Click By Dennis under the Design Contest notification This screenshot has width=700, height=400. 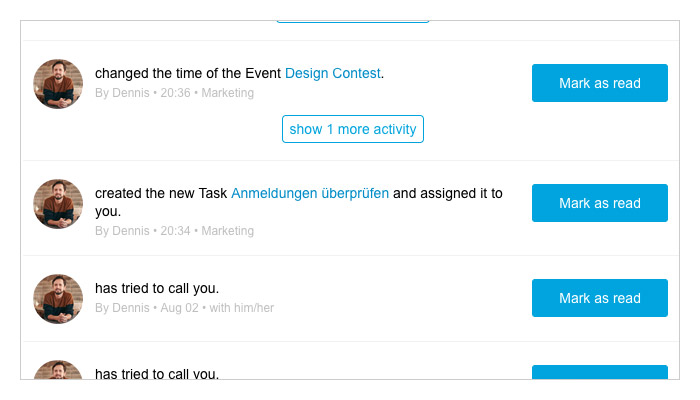(x=122, y=93)
